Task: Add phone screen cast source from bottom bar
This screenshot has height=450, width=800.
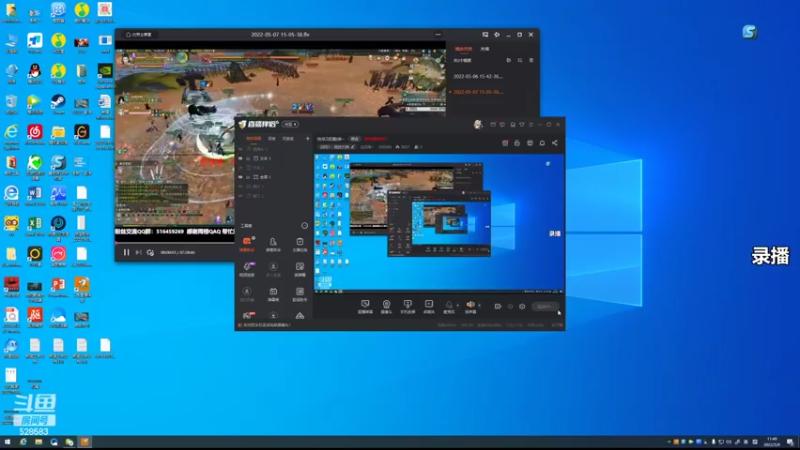Action: (407, 306)
